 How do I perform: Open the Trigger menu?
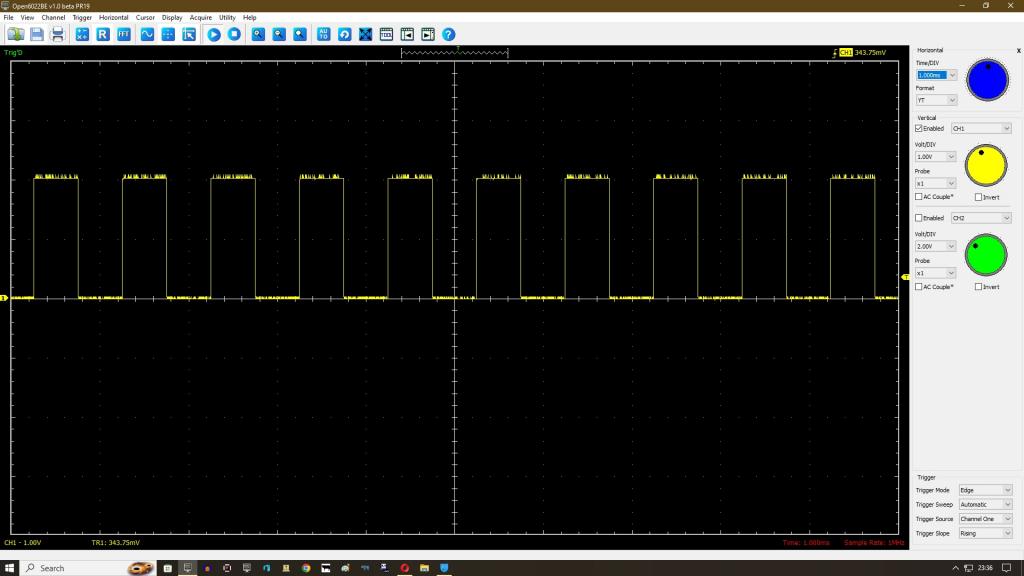82,17
